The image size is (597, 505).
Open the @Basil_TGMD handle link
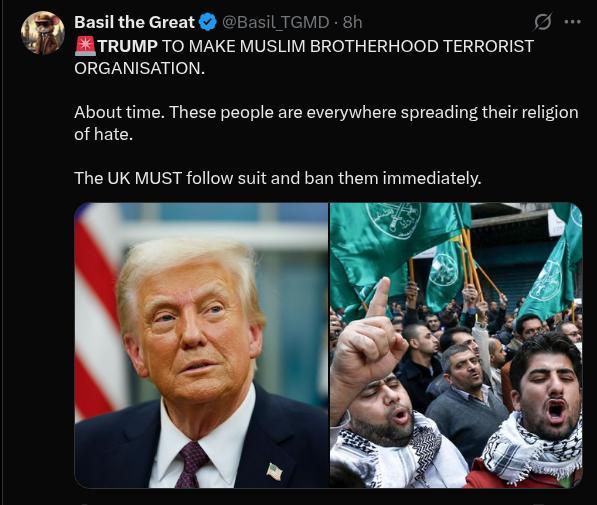pos(275,22)
